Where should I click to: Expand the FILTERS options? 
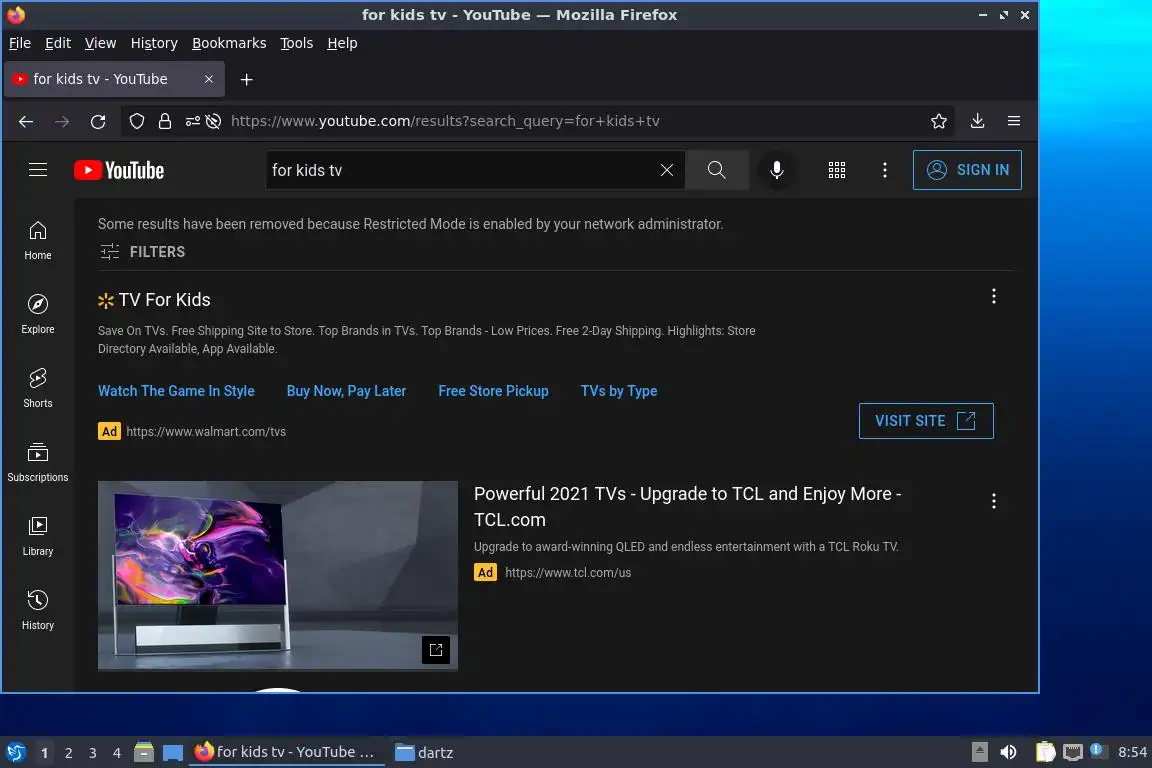(142, 252)
